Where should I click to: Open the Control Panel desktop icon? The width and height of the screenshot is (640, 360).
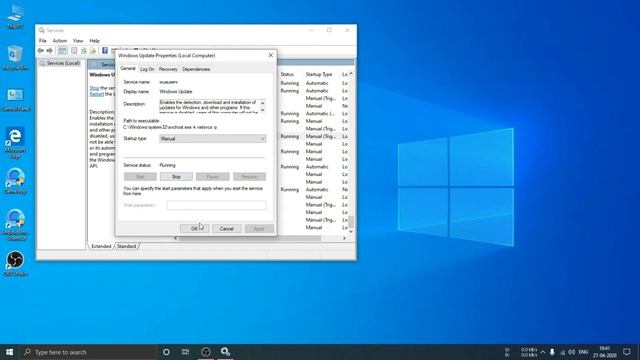pyautogui.click(x=15, y=100)
